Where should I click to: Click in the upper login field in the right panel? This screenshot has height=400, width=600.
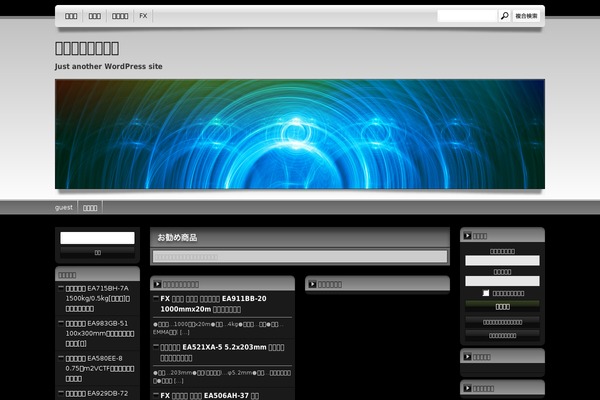point(502,260)
